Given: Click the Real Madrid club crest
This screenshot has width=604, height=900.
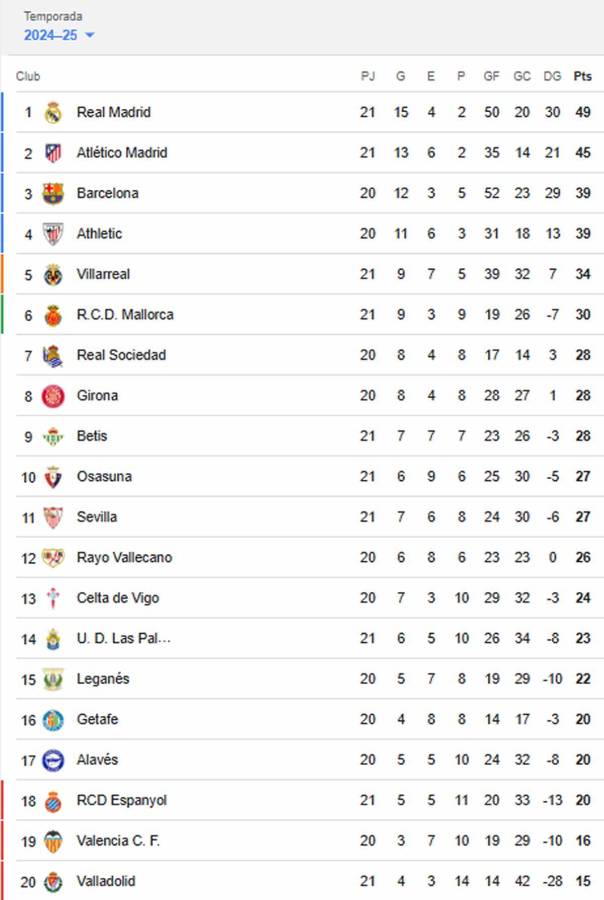Looking at the screenshot, I should 52,112.
